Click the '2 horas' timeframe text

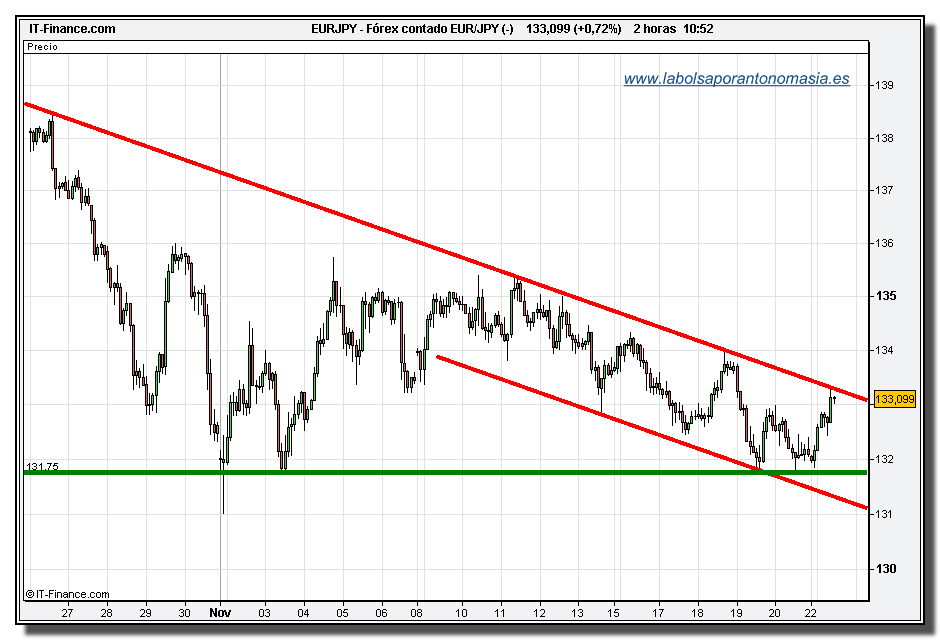click(655, 29)
